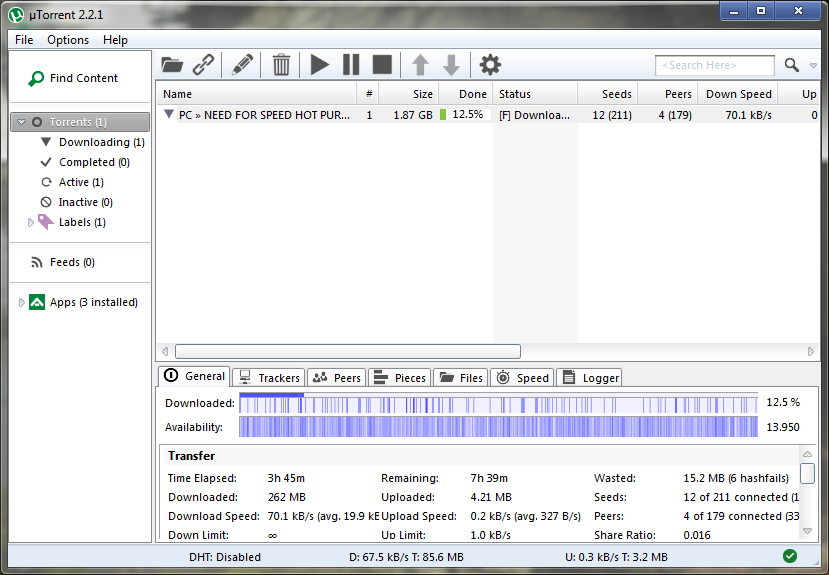The height and width of the screenshot is (575, 829).
Task: Click the µTorrent logo in the title bar
Action: 16,15
